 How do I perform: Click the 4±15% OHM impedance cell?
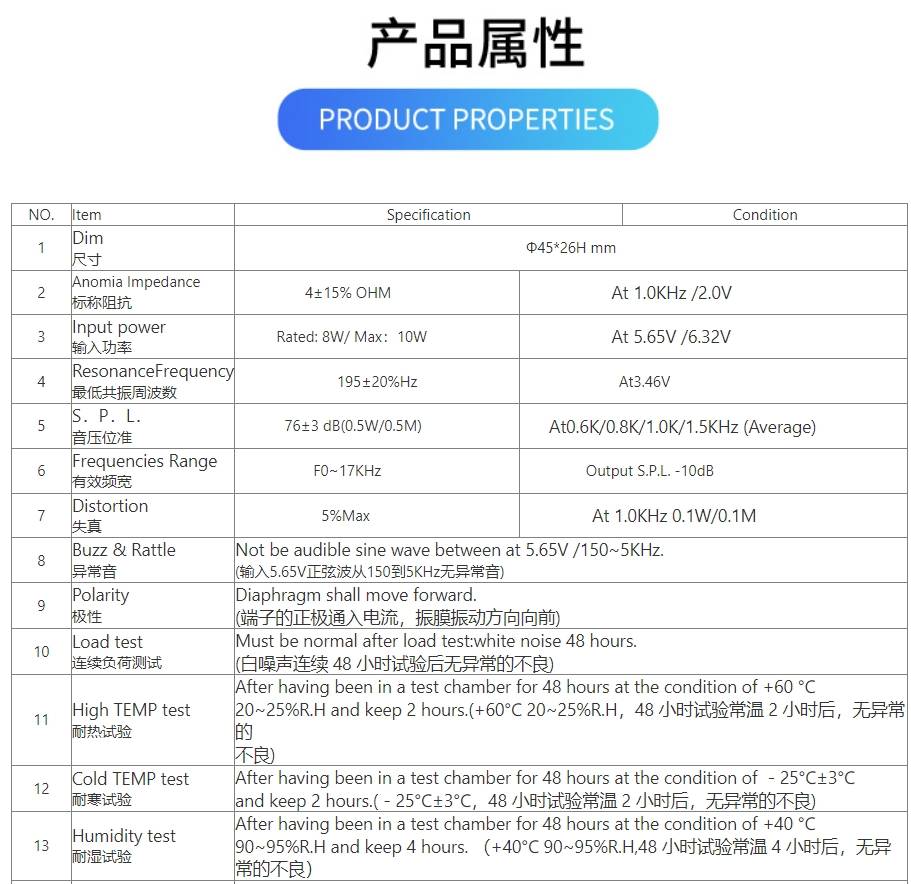[x=348, y=293]
